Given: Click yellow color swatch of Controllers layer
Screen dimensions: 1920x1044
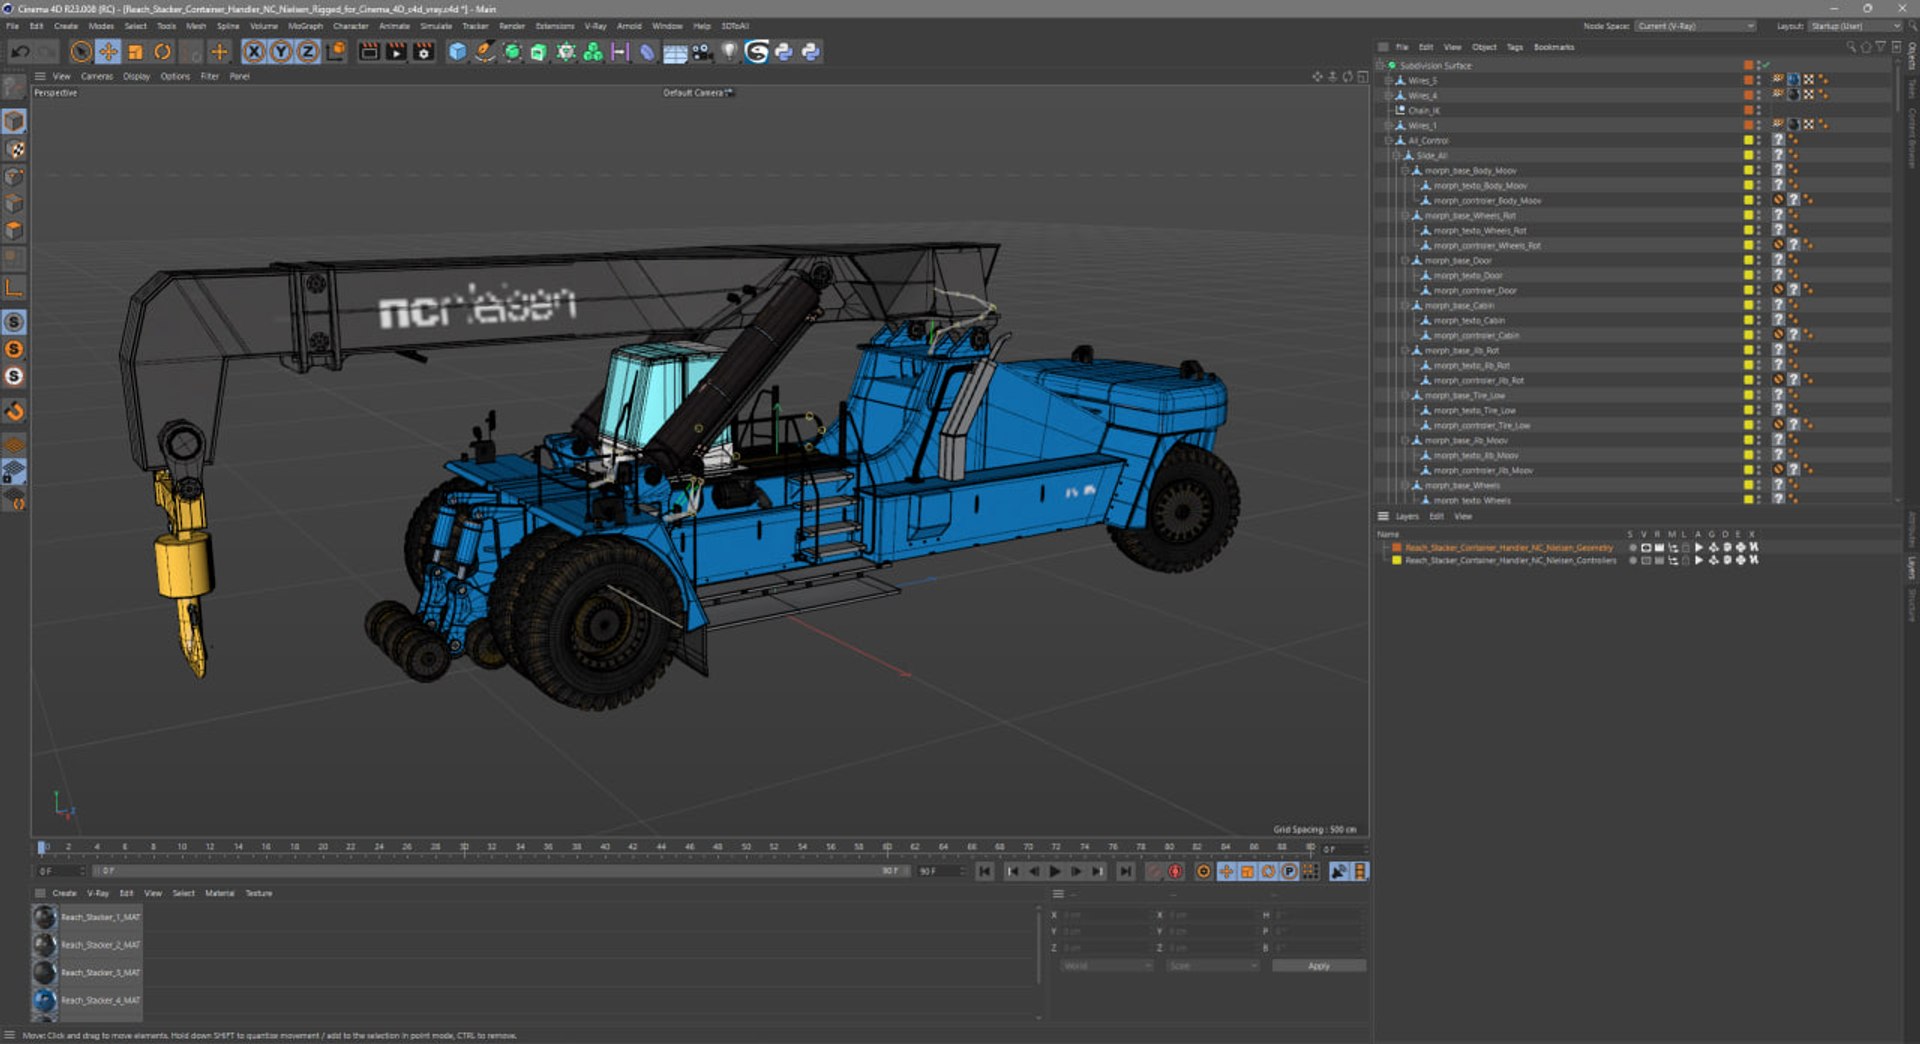Looking at the screenshot, I should 1397,560.
